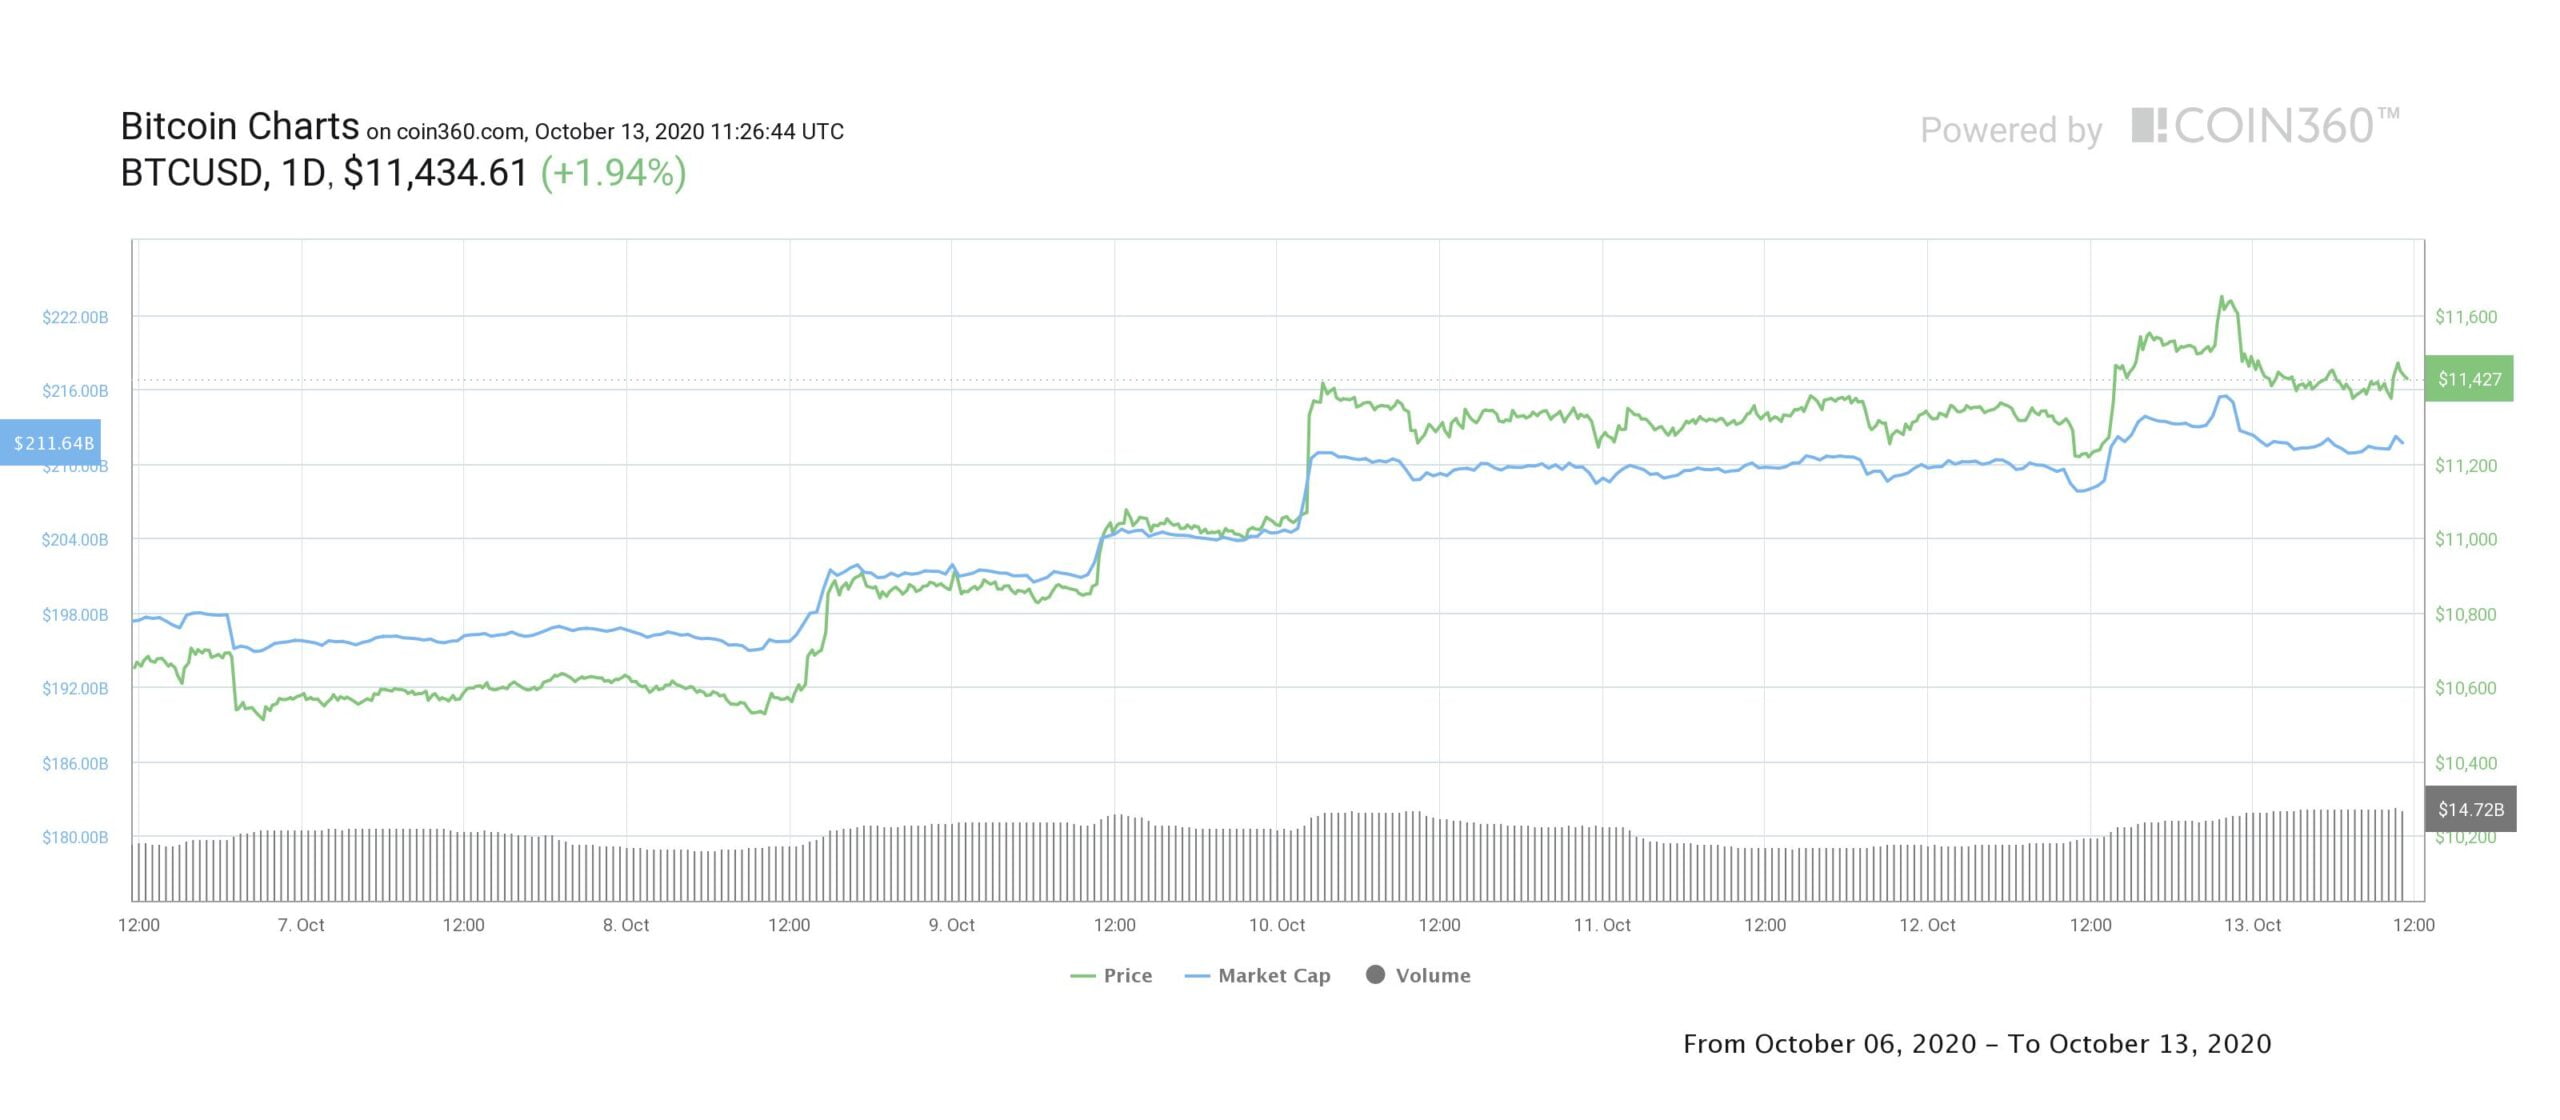The width and height of the screenshot is (2560, 1120).
Task: Click the +1.94% change percentage
Action: pyautogui.click(x=613, y=173)
